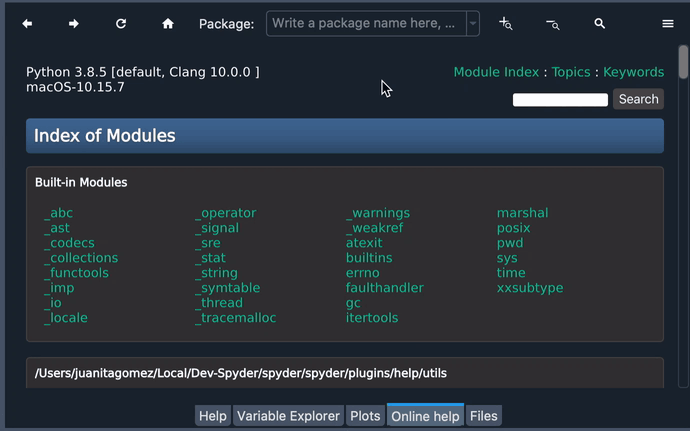Switch to the Help tab
Viewport: 690px width, 431px height.
[213, 416]
